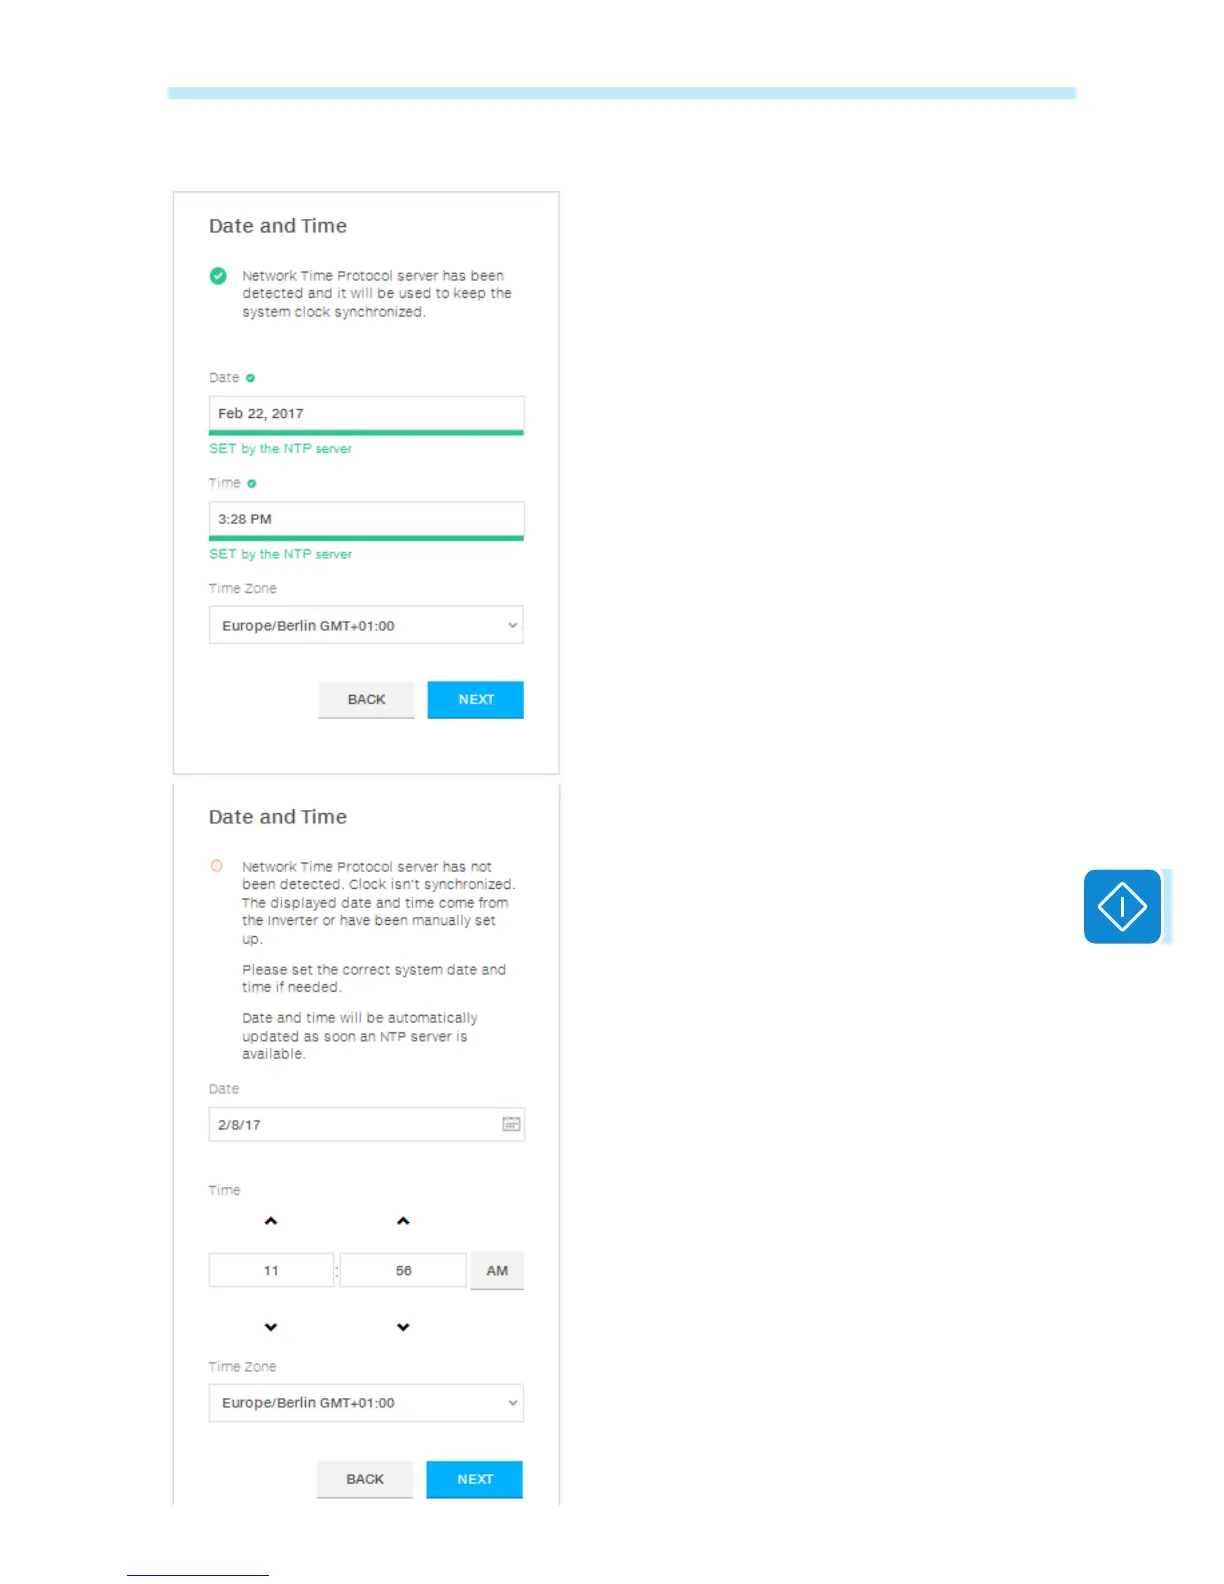Click the 3:28 PM time field
This screenshot has width=1224, height=1584.
(x=366, y=519)
